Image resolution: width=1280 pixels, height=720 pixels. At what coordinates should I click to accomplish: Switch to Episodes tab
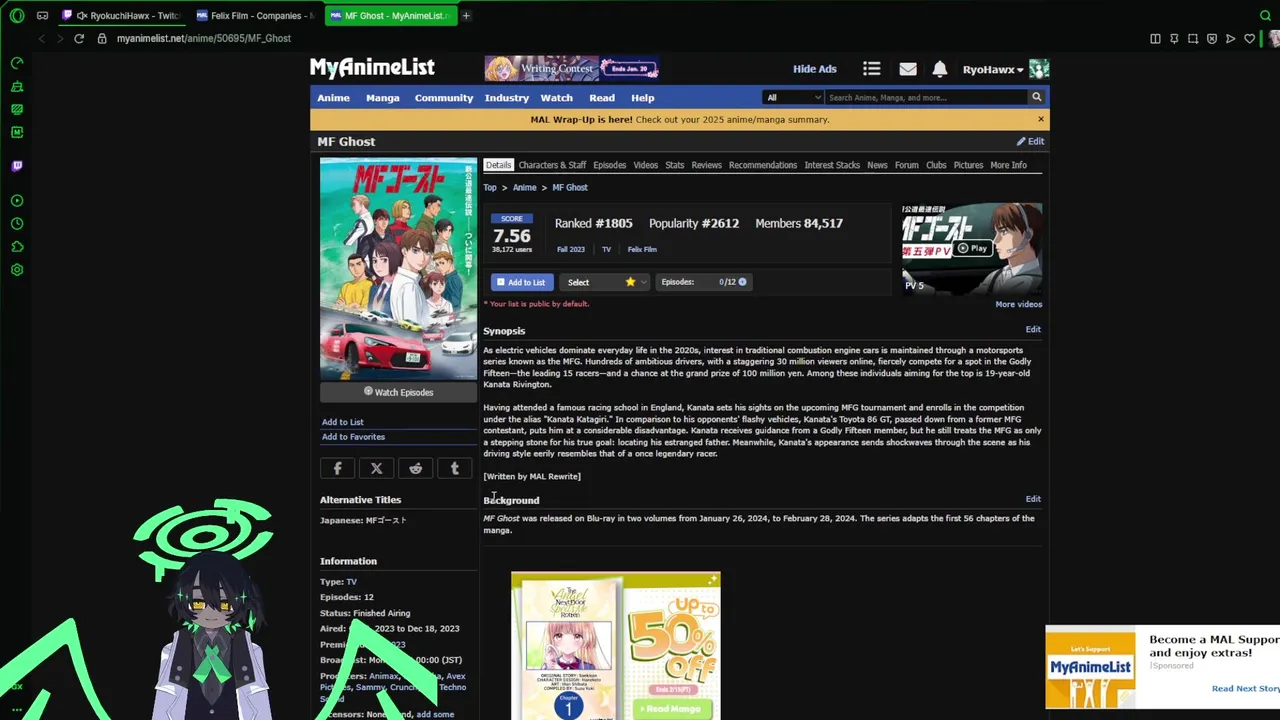point(609,165)
